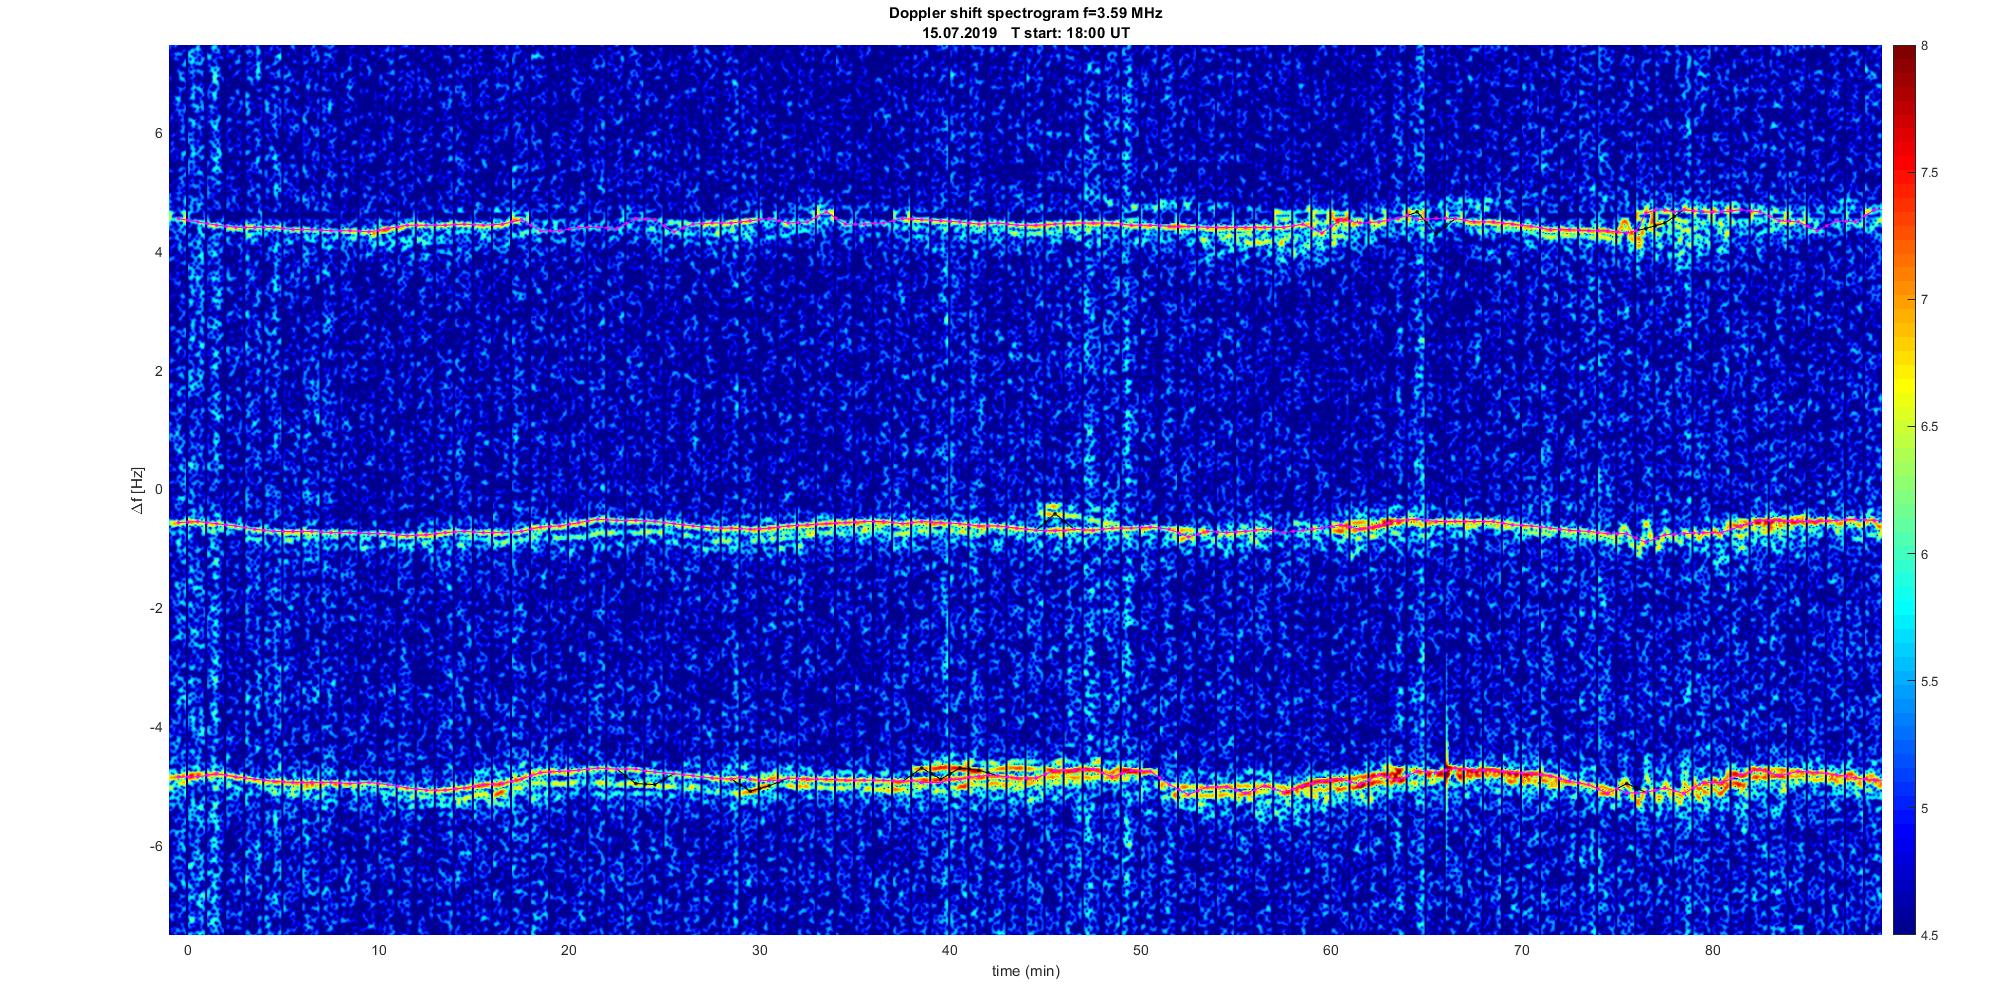The height and width of the screenshot is (1003, 2000).
Task: Click the y-axis tick label -6
Action: [157, 846]
